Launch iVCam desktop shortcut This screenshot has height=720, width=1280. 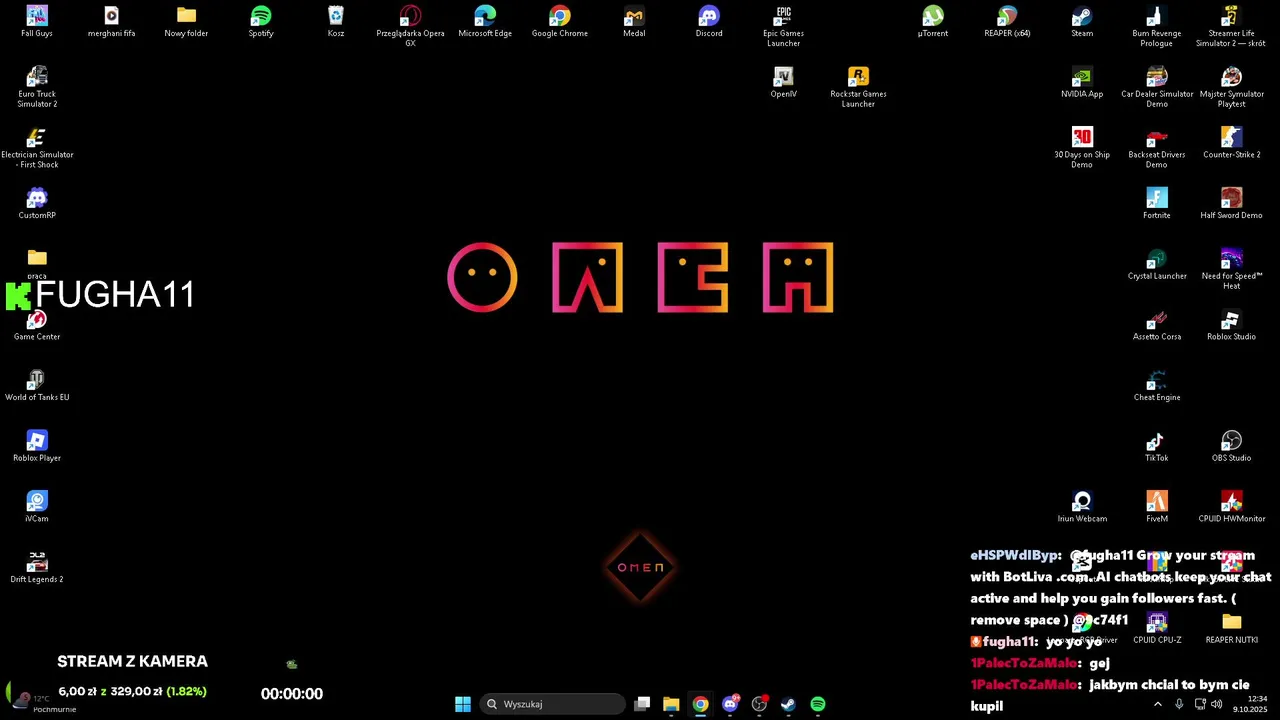37,508
